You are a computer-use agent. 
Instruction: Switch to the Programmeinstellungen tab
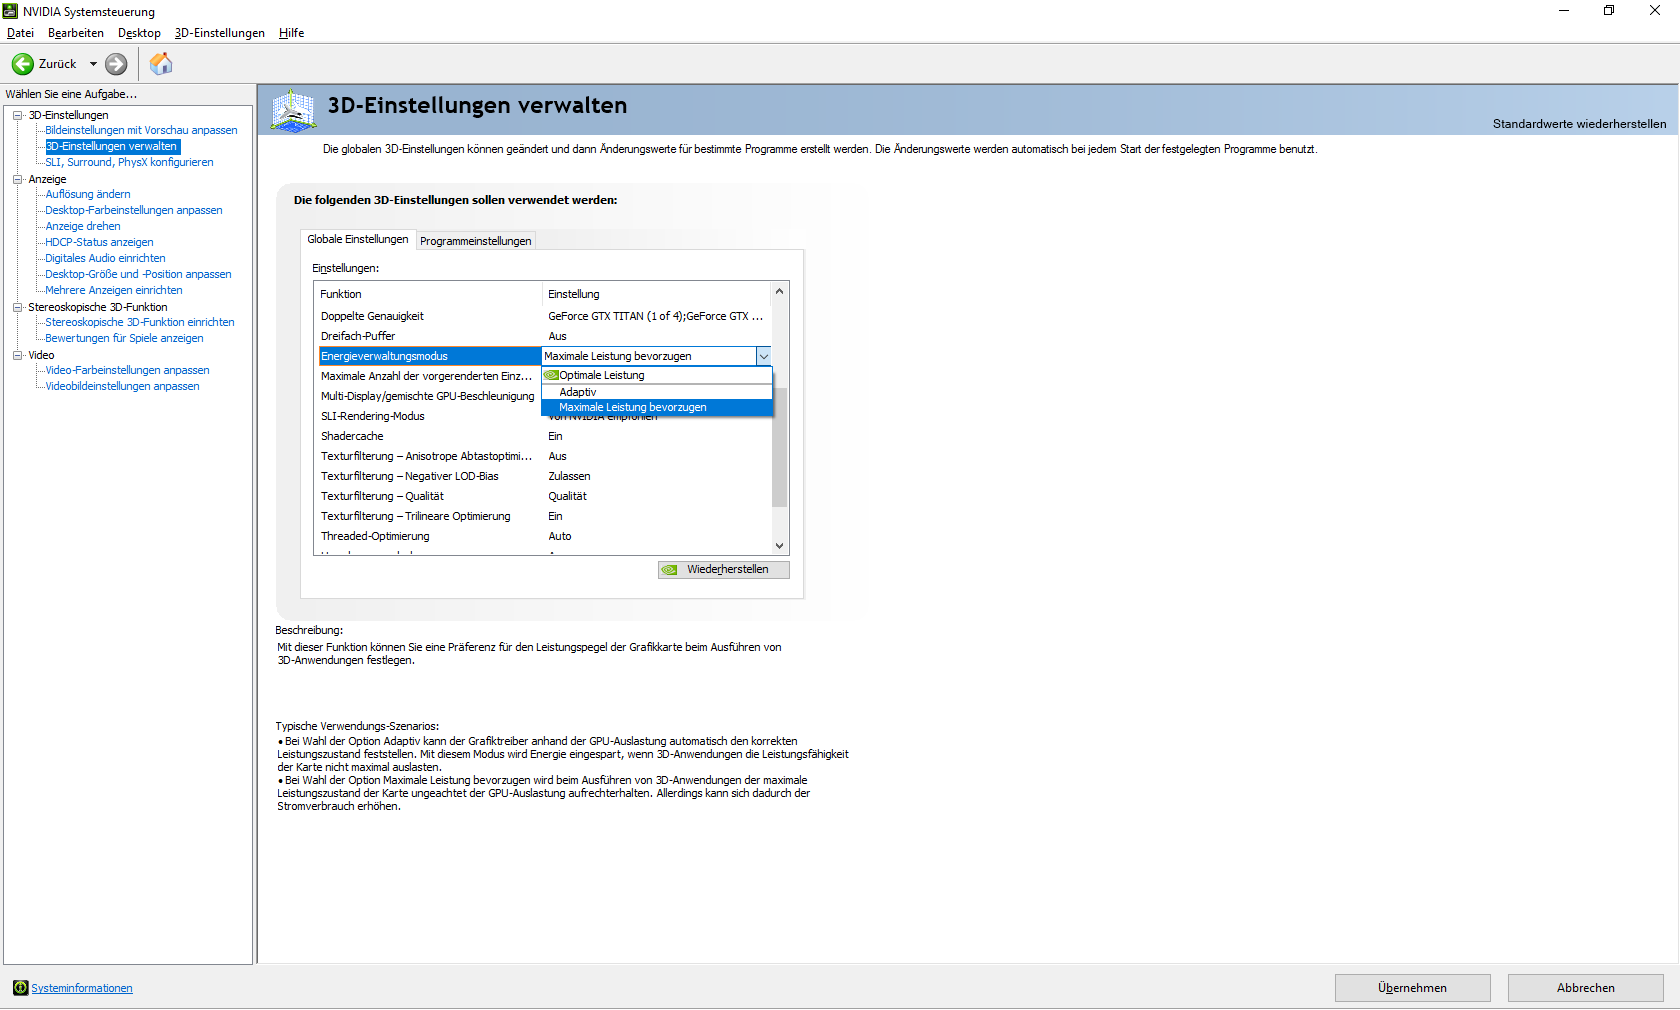pyautogui.click(x=476, y=241)
